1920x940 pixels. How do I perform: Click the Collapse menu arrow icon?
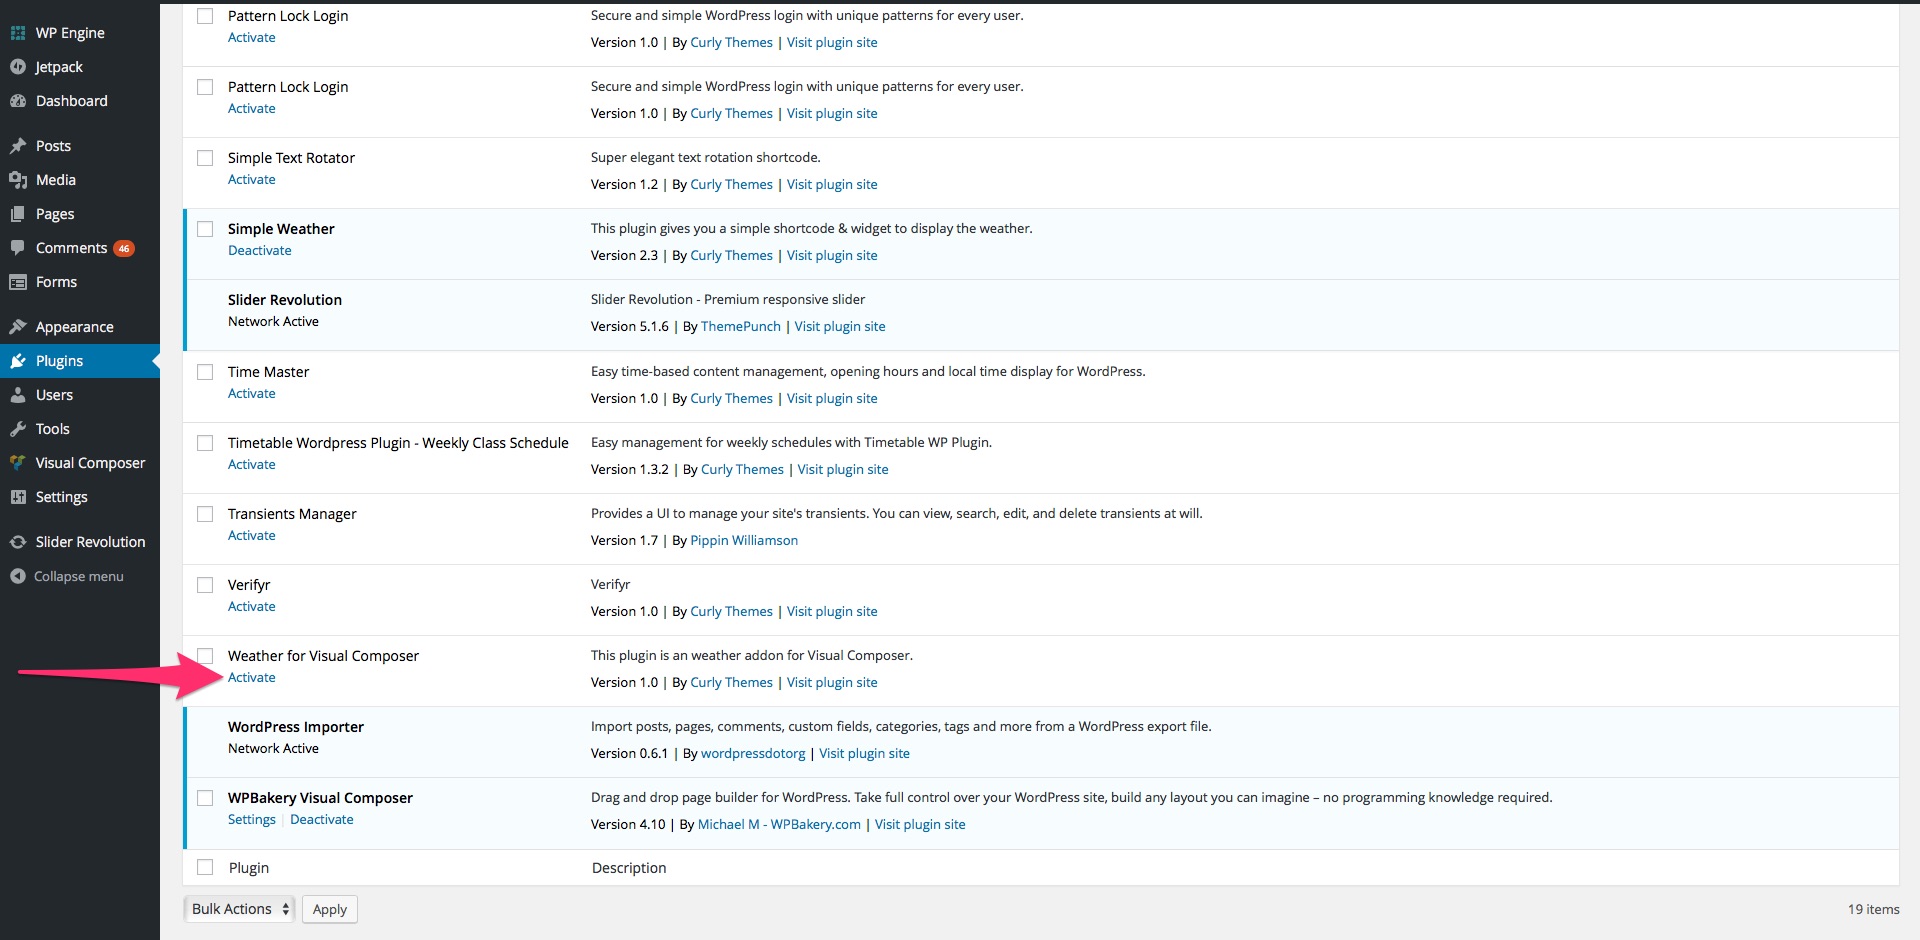pyautogui.click(x=18, y=576)
